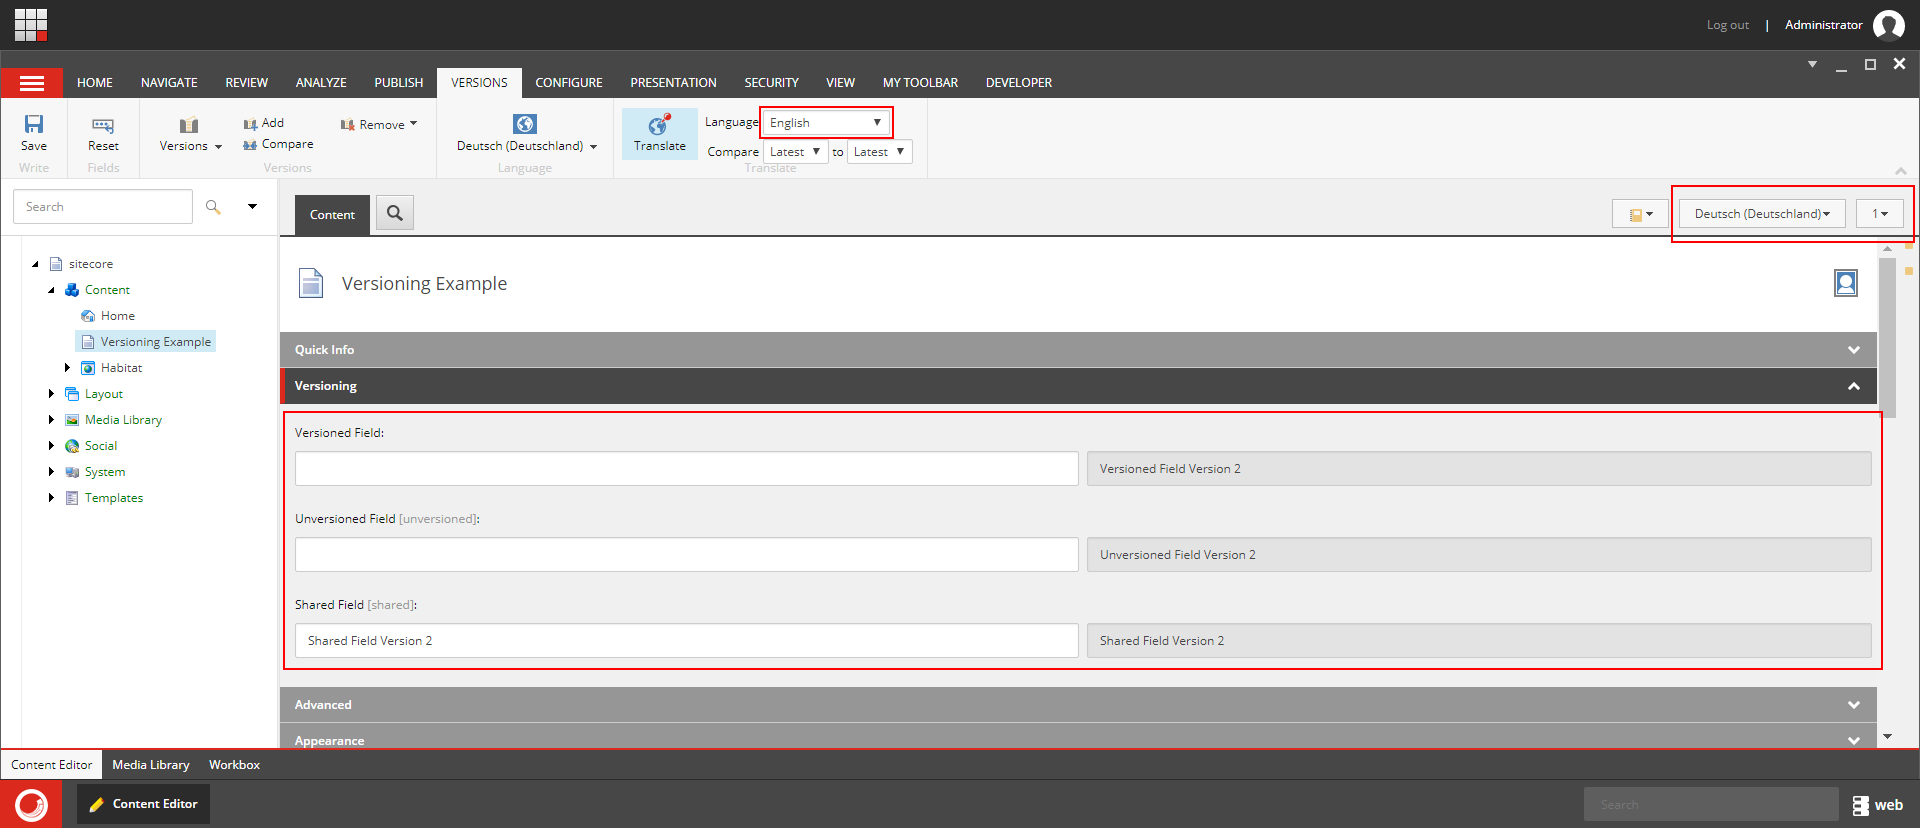Image resolution: width=1920 pixels, height=828 pixels.
Task: Open the Remove version menu
Action: tap(379, 124)
